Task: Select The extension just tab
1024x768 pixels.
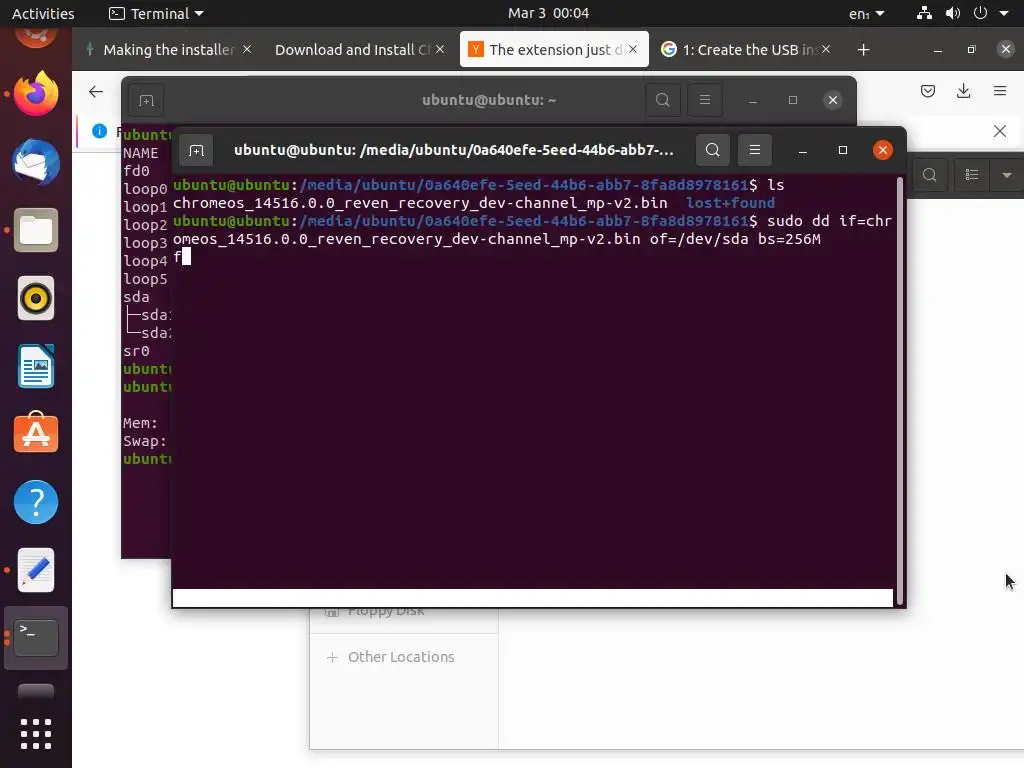Action: point(554,50)
